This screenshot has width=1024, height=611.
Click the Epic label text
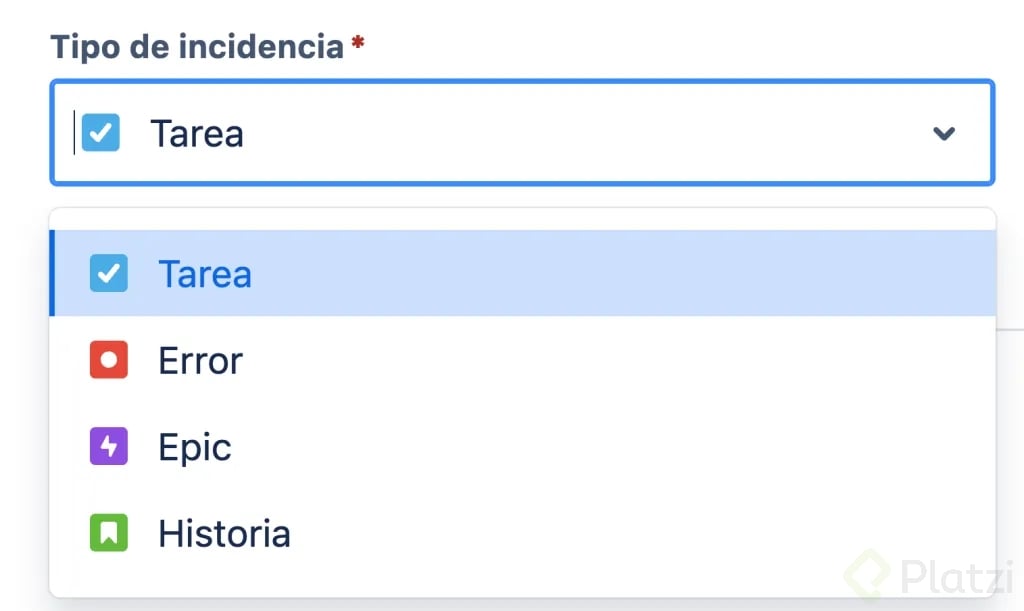[x=195, y=447]
